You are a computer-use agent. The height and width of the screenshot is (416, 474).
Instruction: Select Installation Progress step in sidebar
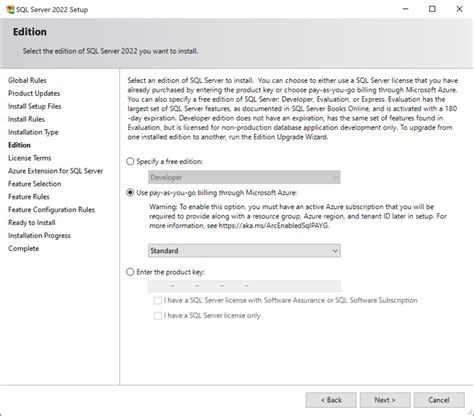[39, 236]
